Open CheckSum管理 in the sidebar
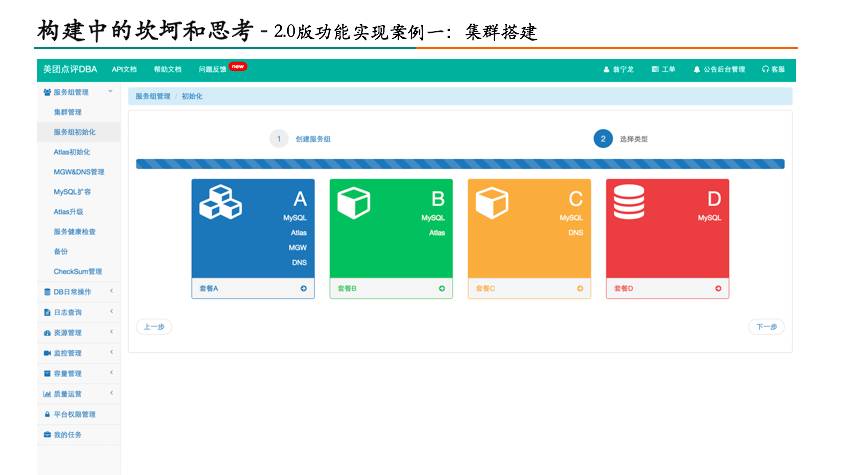The width and height of the screenshot is (848, 475). tap(78, 272)
